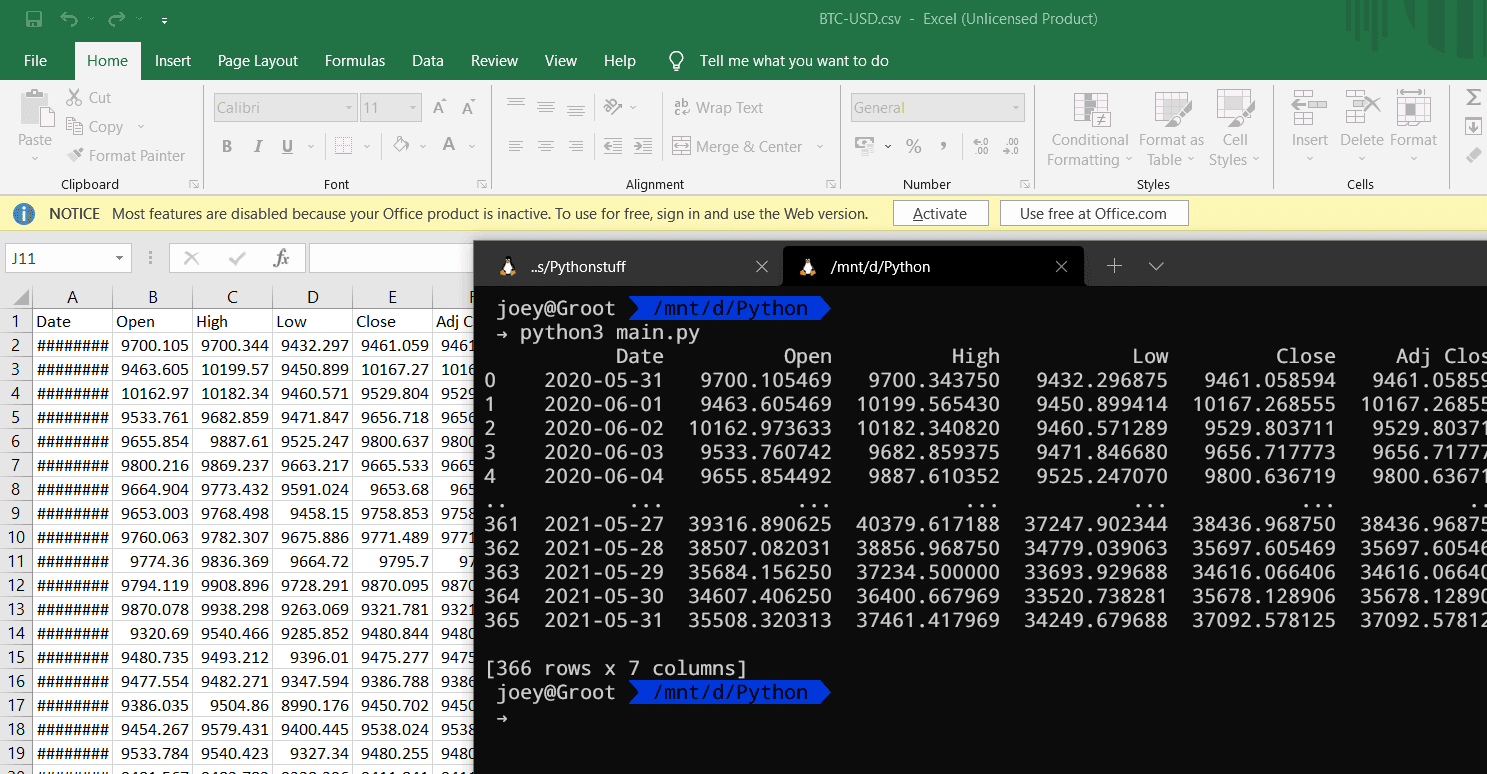
Task: Click the Activate button
Action: coord(939,213)
